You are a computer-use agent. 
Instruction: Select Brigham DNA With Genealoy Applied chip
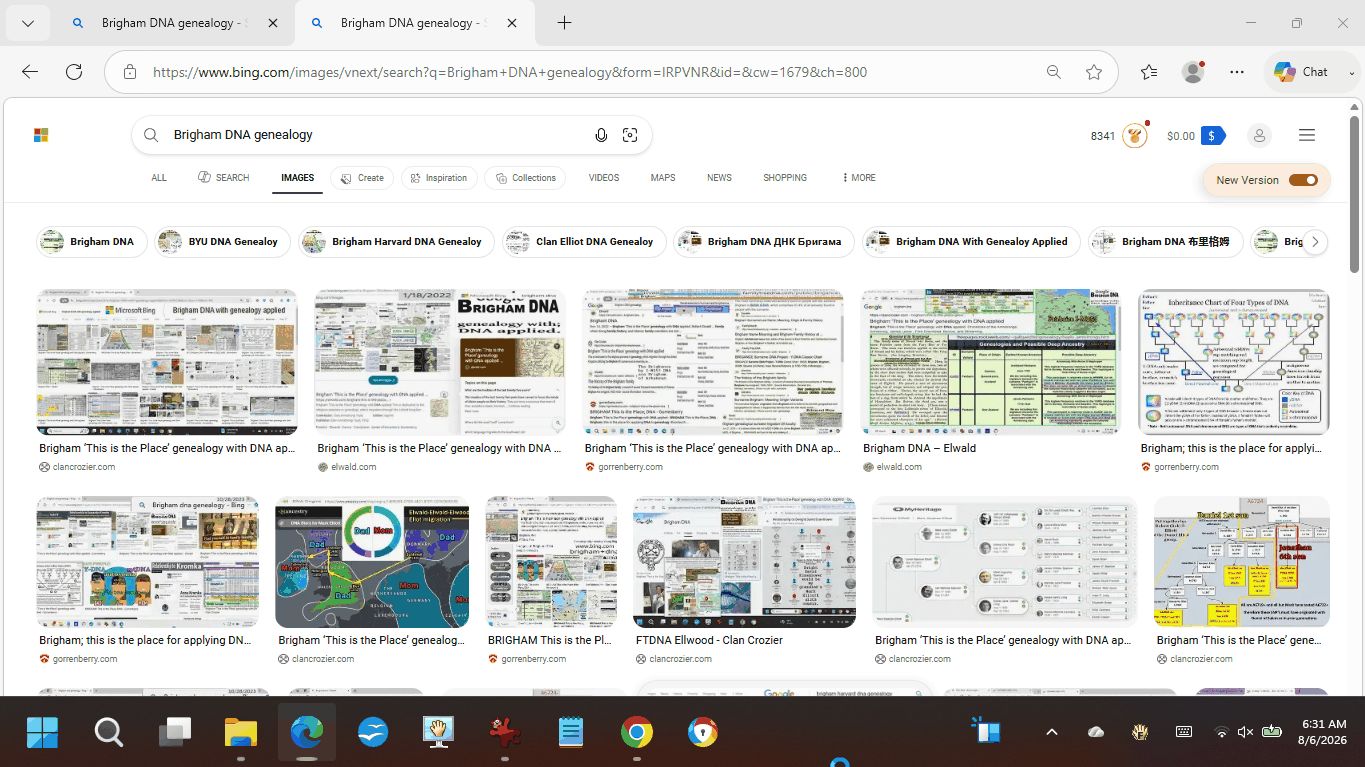tap(971, 242)
